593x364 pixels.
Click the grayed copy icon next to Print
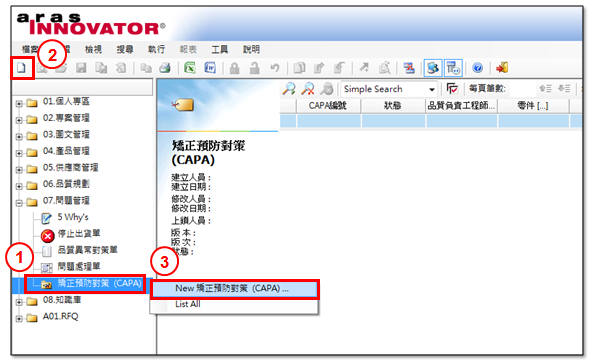pos(146,68)
